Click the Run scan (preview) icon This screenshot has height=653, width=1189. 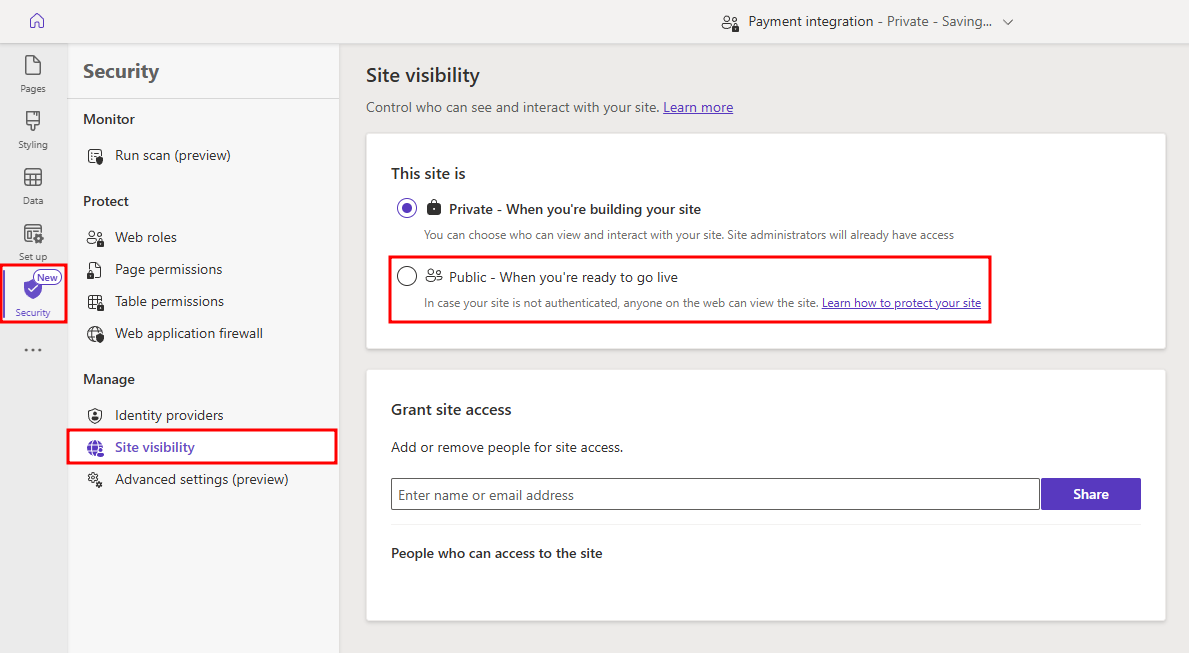tap(96, 156)
